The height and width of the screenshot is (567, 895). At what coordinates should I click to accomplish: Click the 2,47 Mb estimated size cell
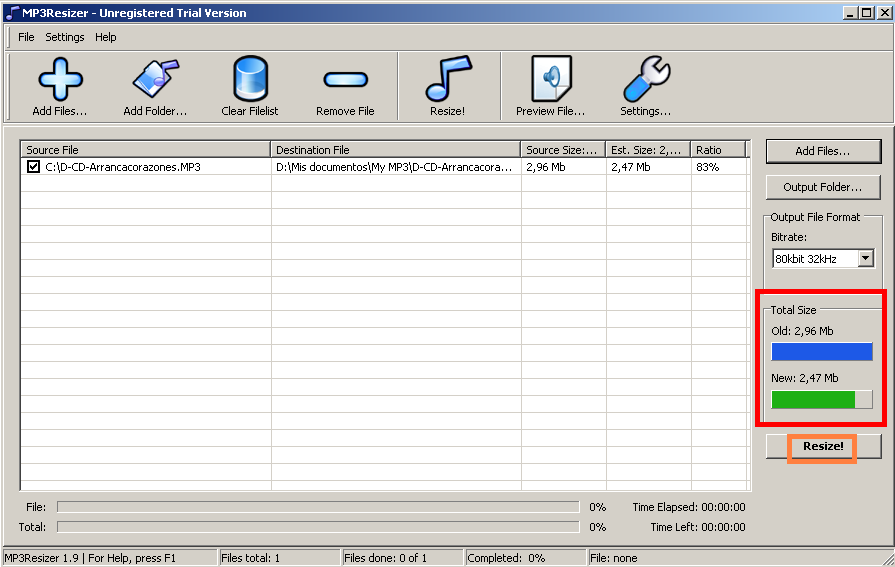pyautogui.click(x=631, y=167)
